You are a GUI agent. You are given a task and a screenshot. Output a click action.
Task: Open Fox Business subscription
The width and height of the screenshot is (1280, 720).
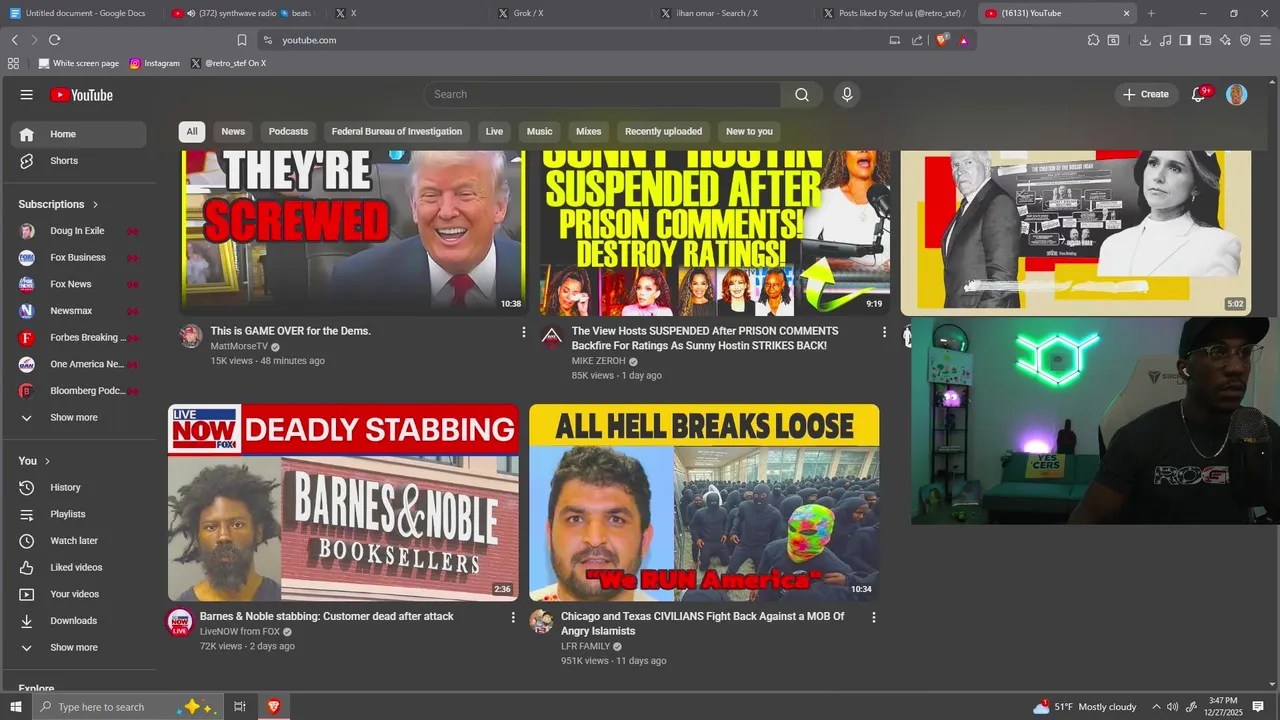(x=78, y=257)
